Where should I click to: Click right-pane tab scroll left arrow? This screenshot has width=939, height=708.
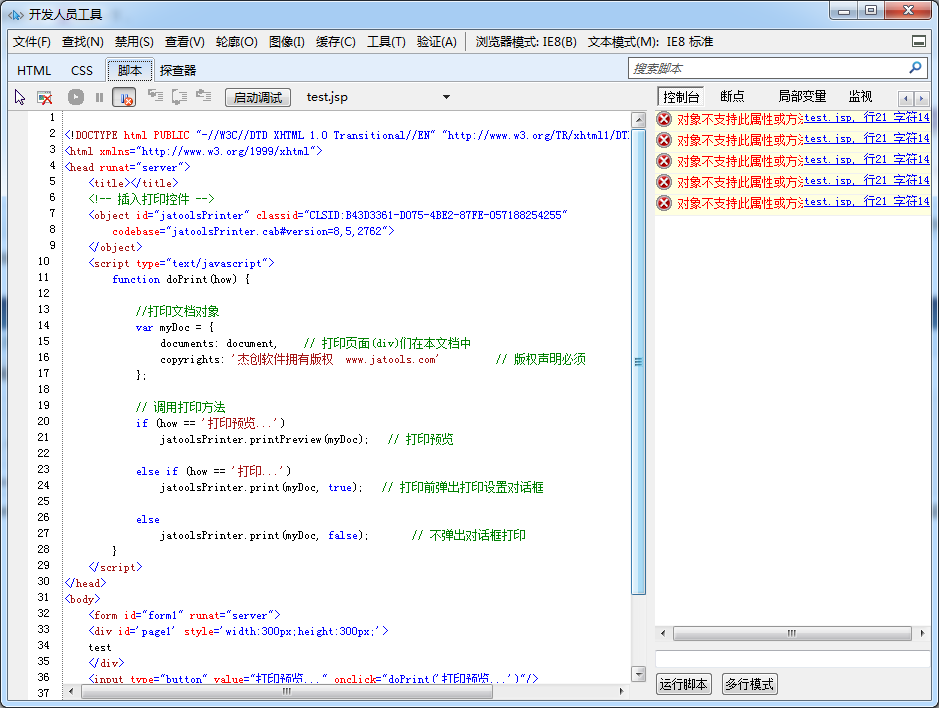[906, 98]
